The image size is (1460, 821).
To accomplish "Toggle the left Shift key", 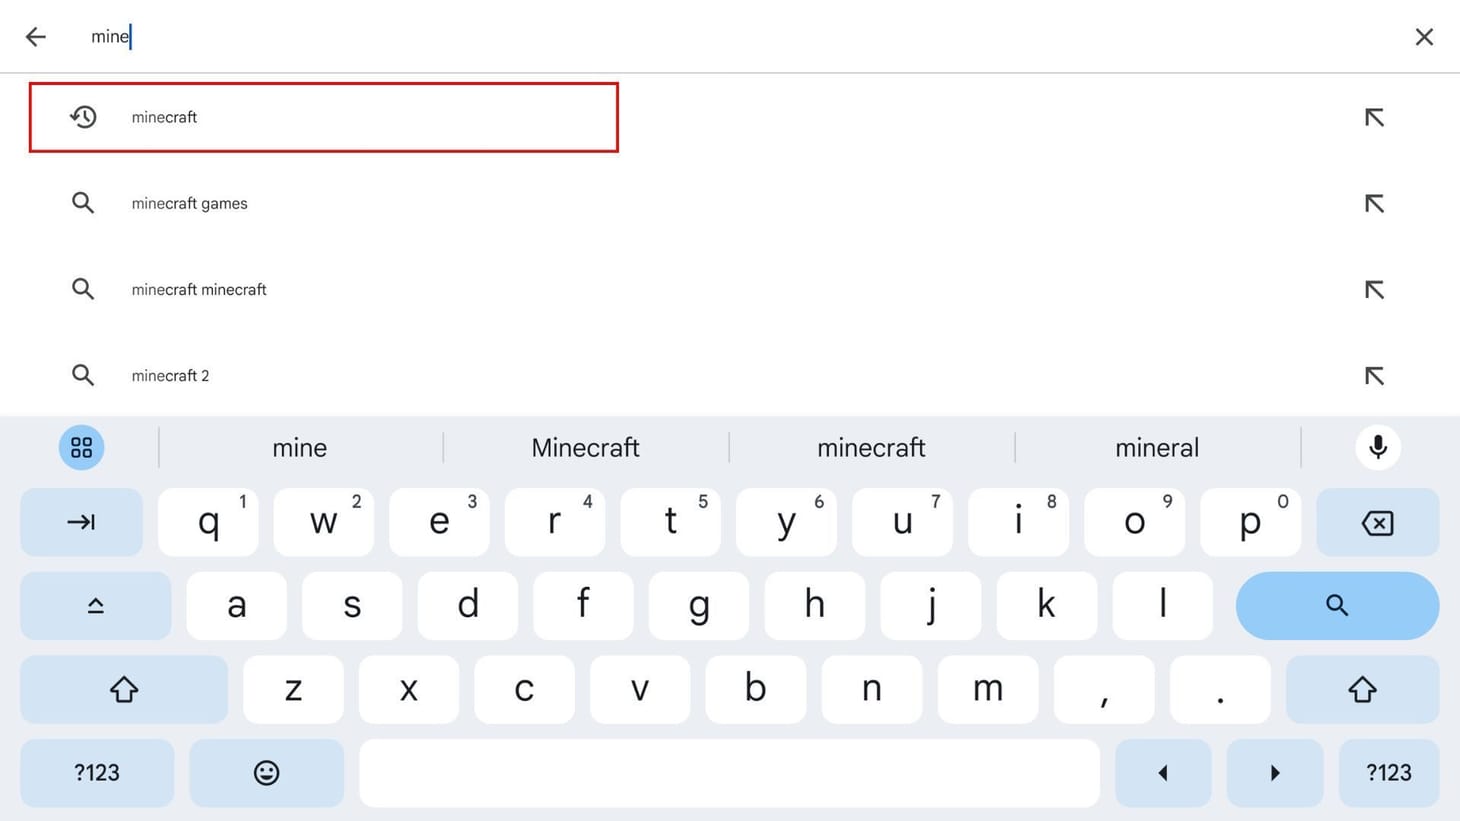I will (124, 689).
